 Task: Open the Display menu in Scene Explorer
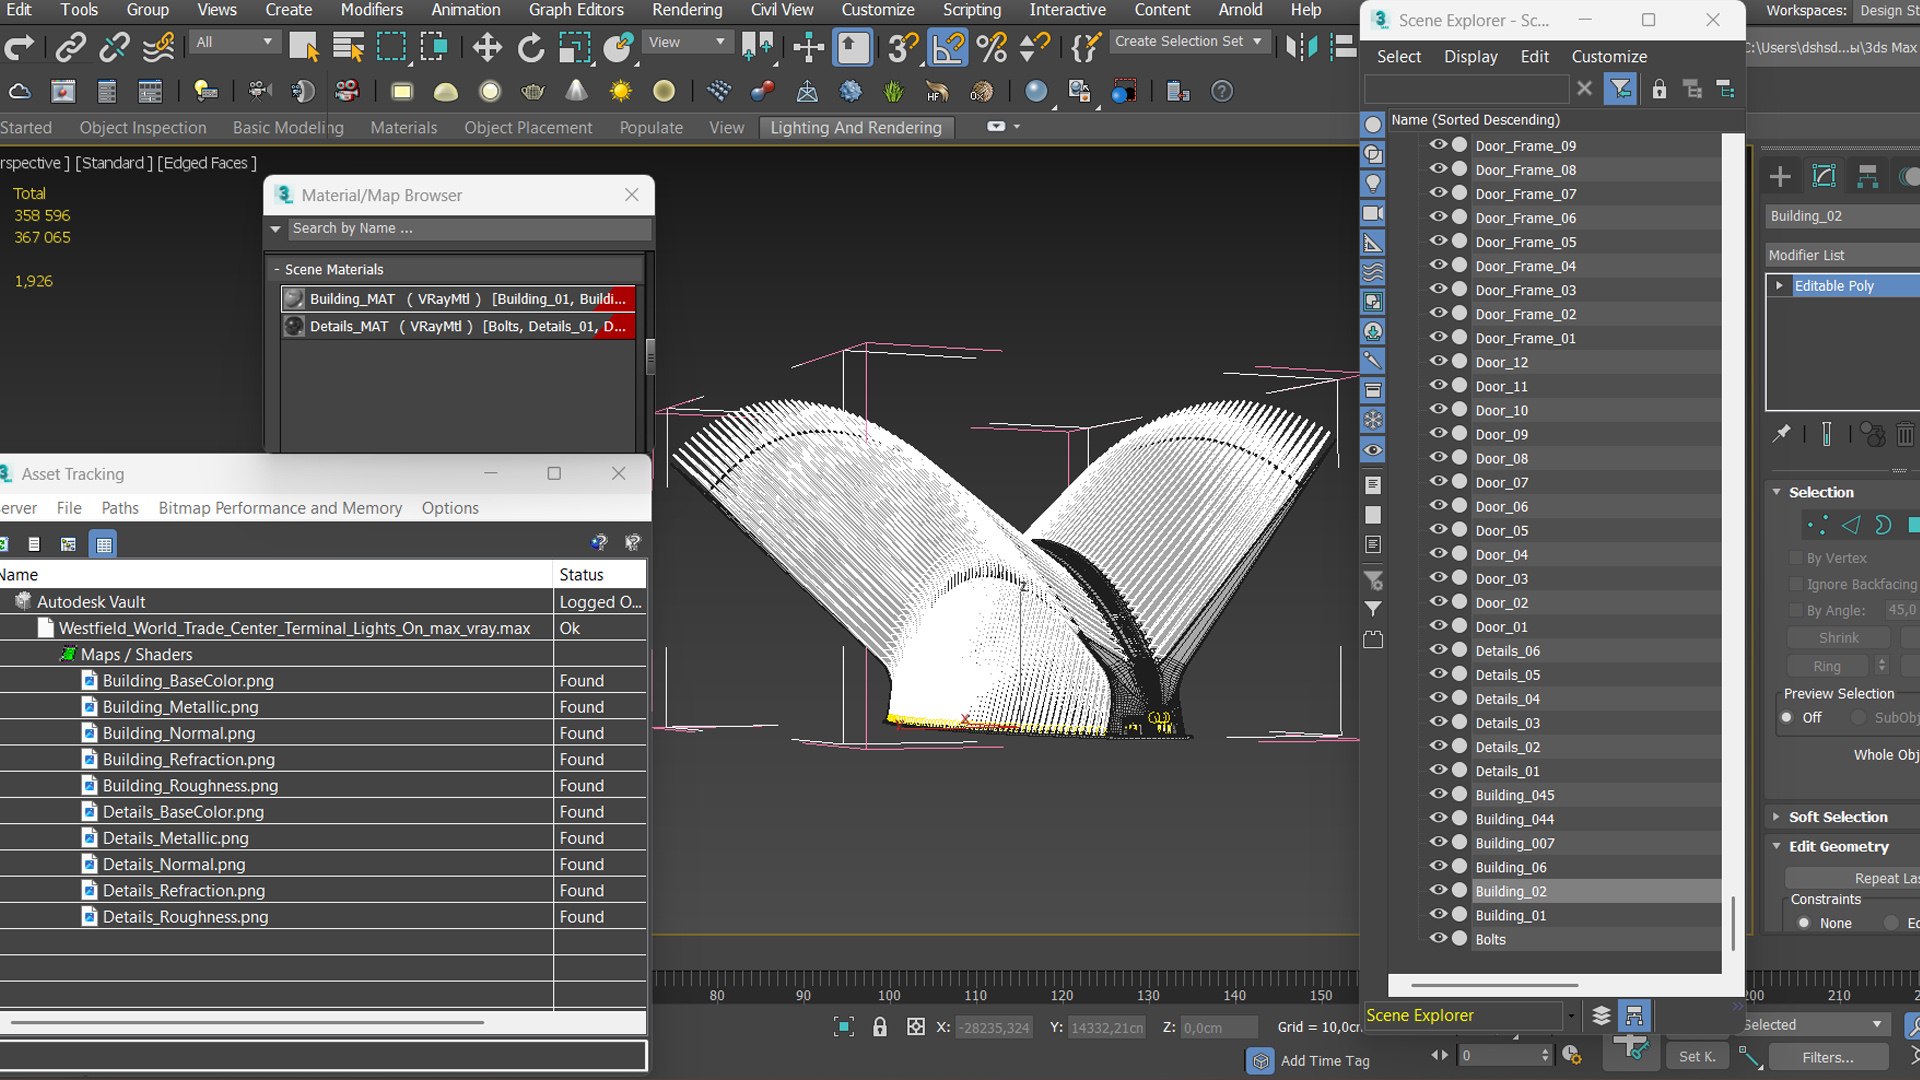(x=1470, y=57)
